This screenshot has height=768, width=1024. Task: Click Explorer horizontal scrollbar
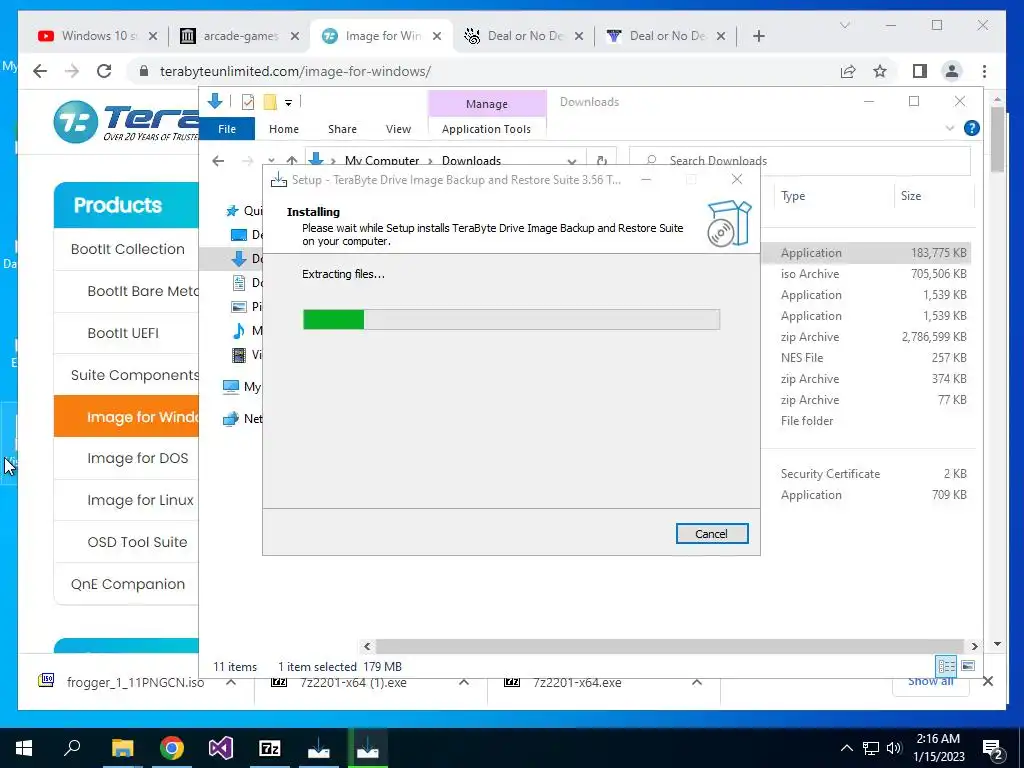[669, 646]
